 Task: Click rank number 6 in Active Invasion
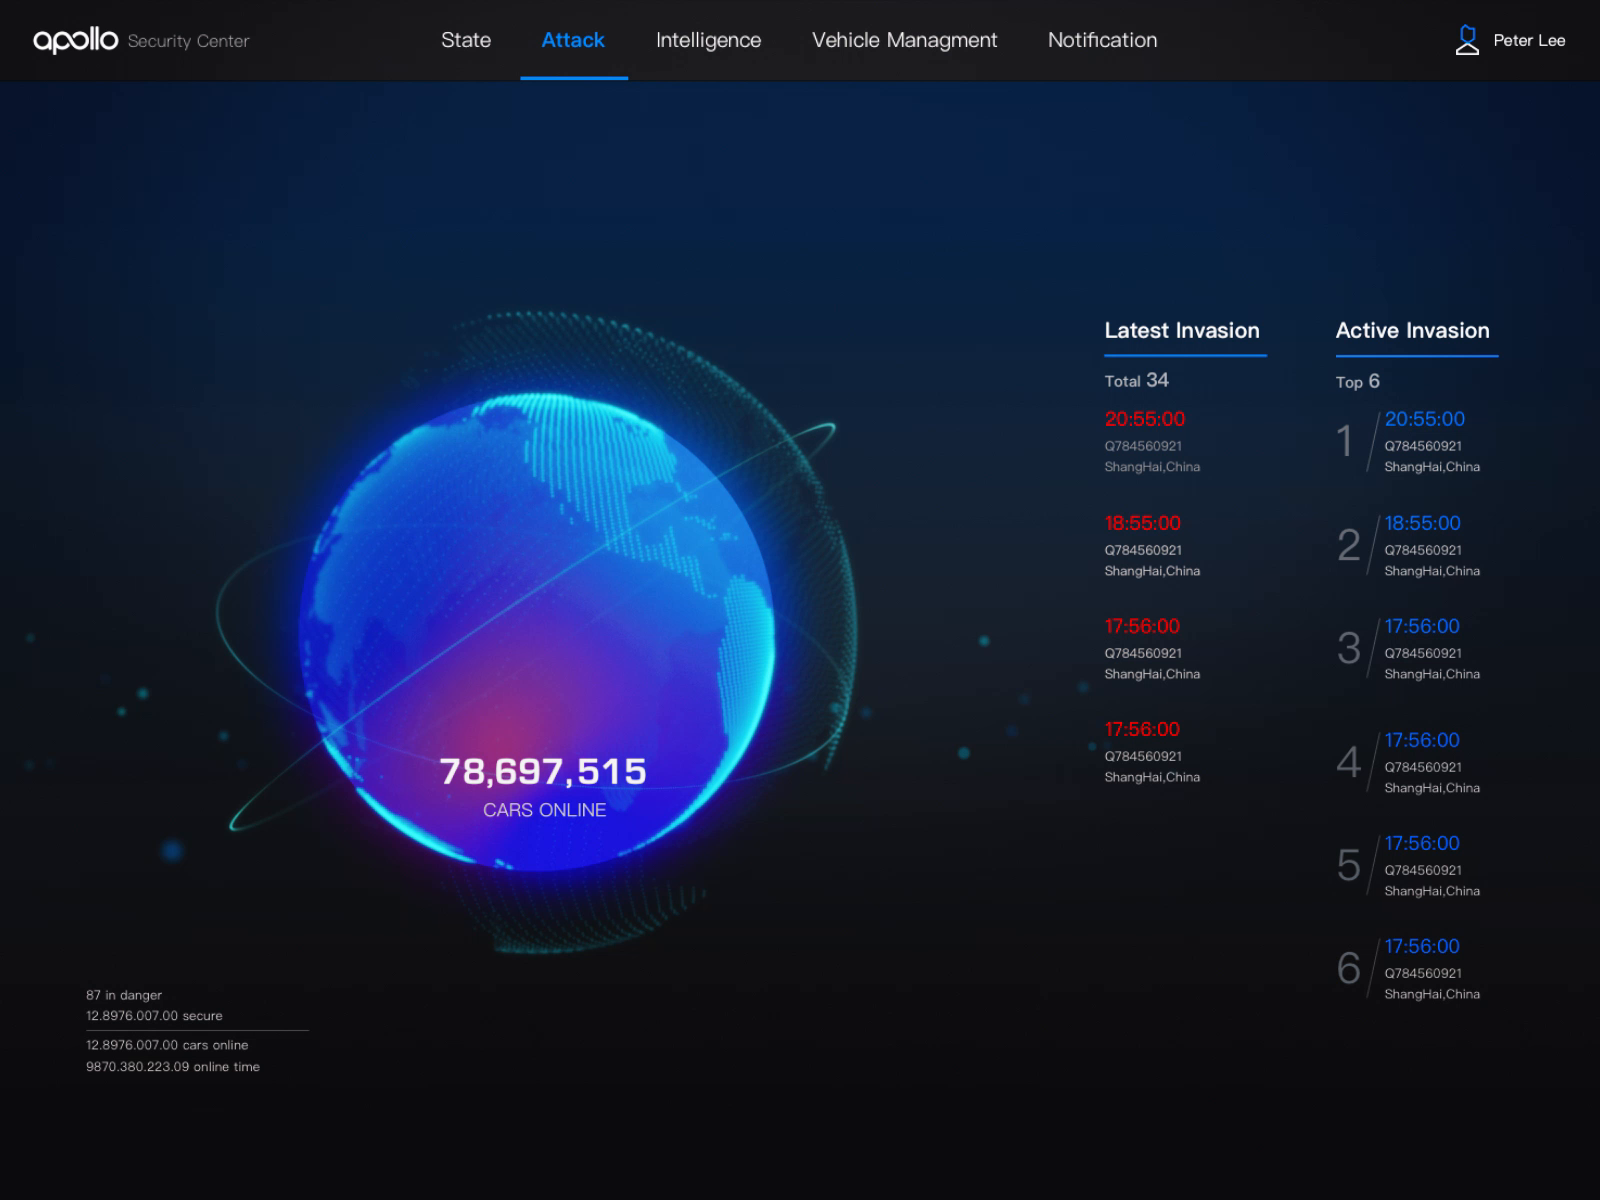1349,968
